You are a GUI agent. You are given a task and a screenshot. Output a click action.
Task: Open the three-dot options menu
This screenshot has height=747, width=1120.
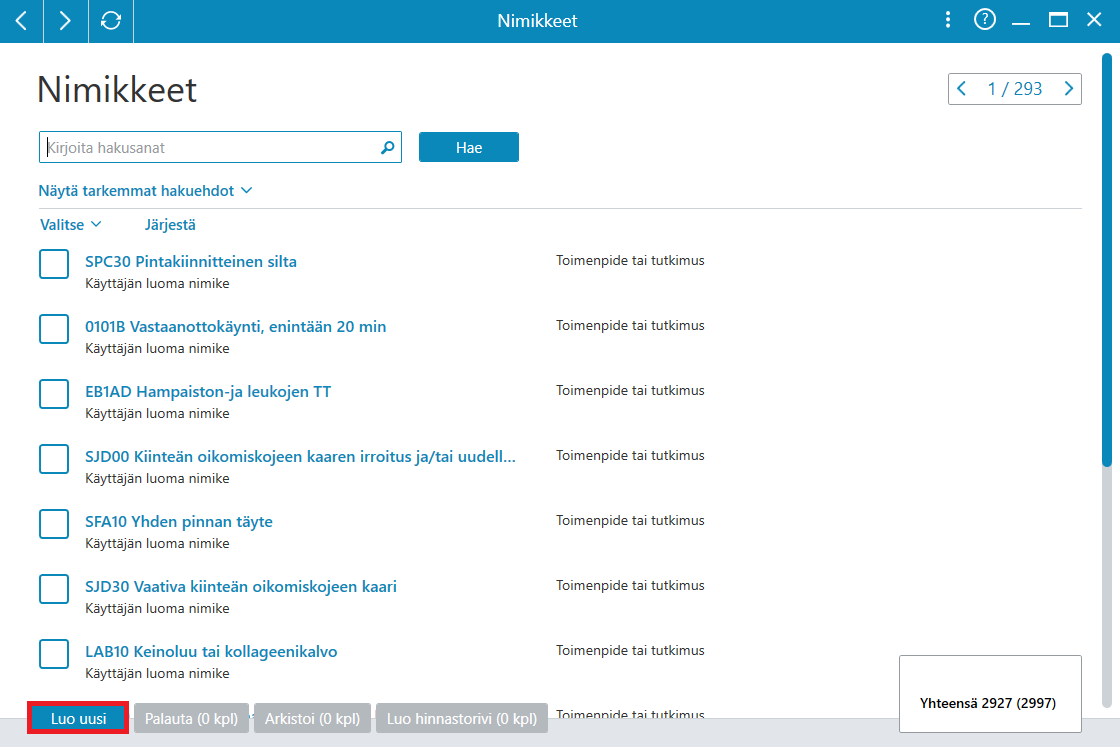coord(948,20)
